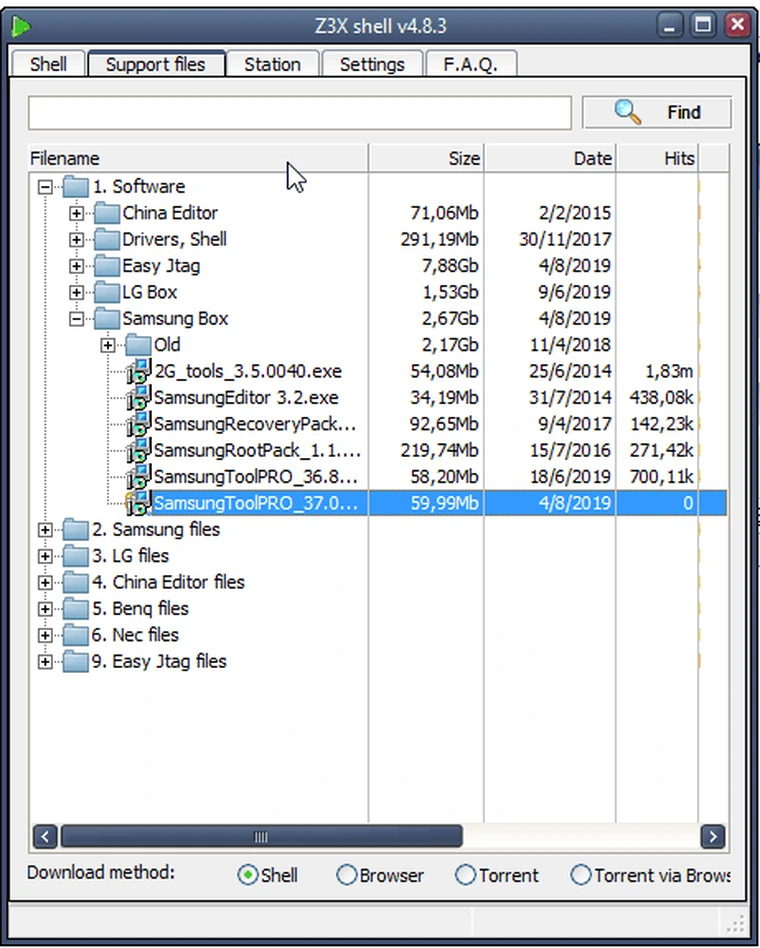Viewport: 760px width, 948px height.
Task: Sort by the Filename column header
Action: (198, 158)
